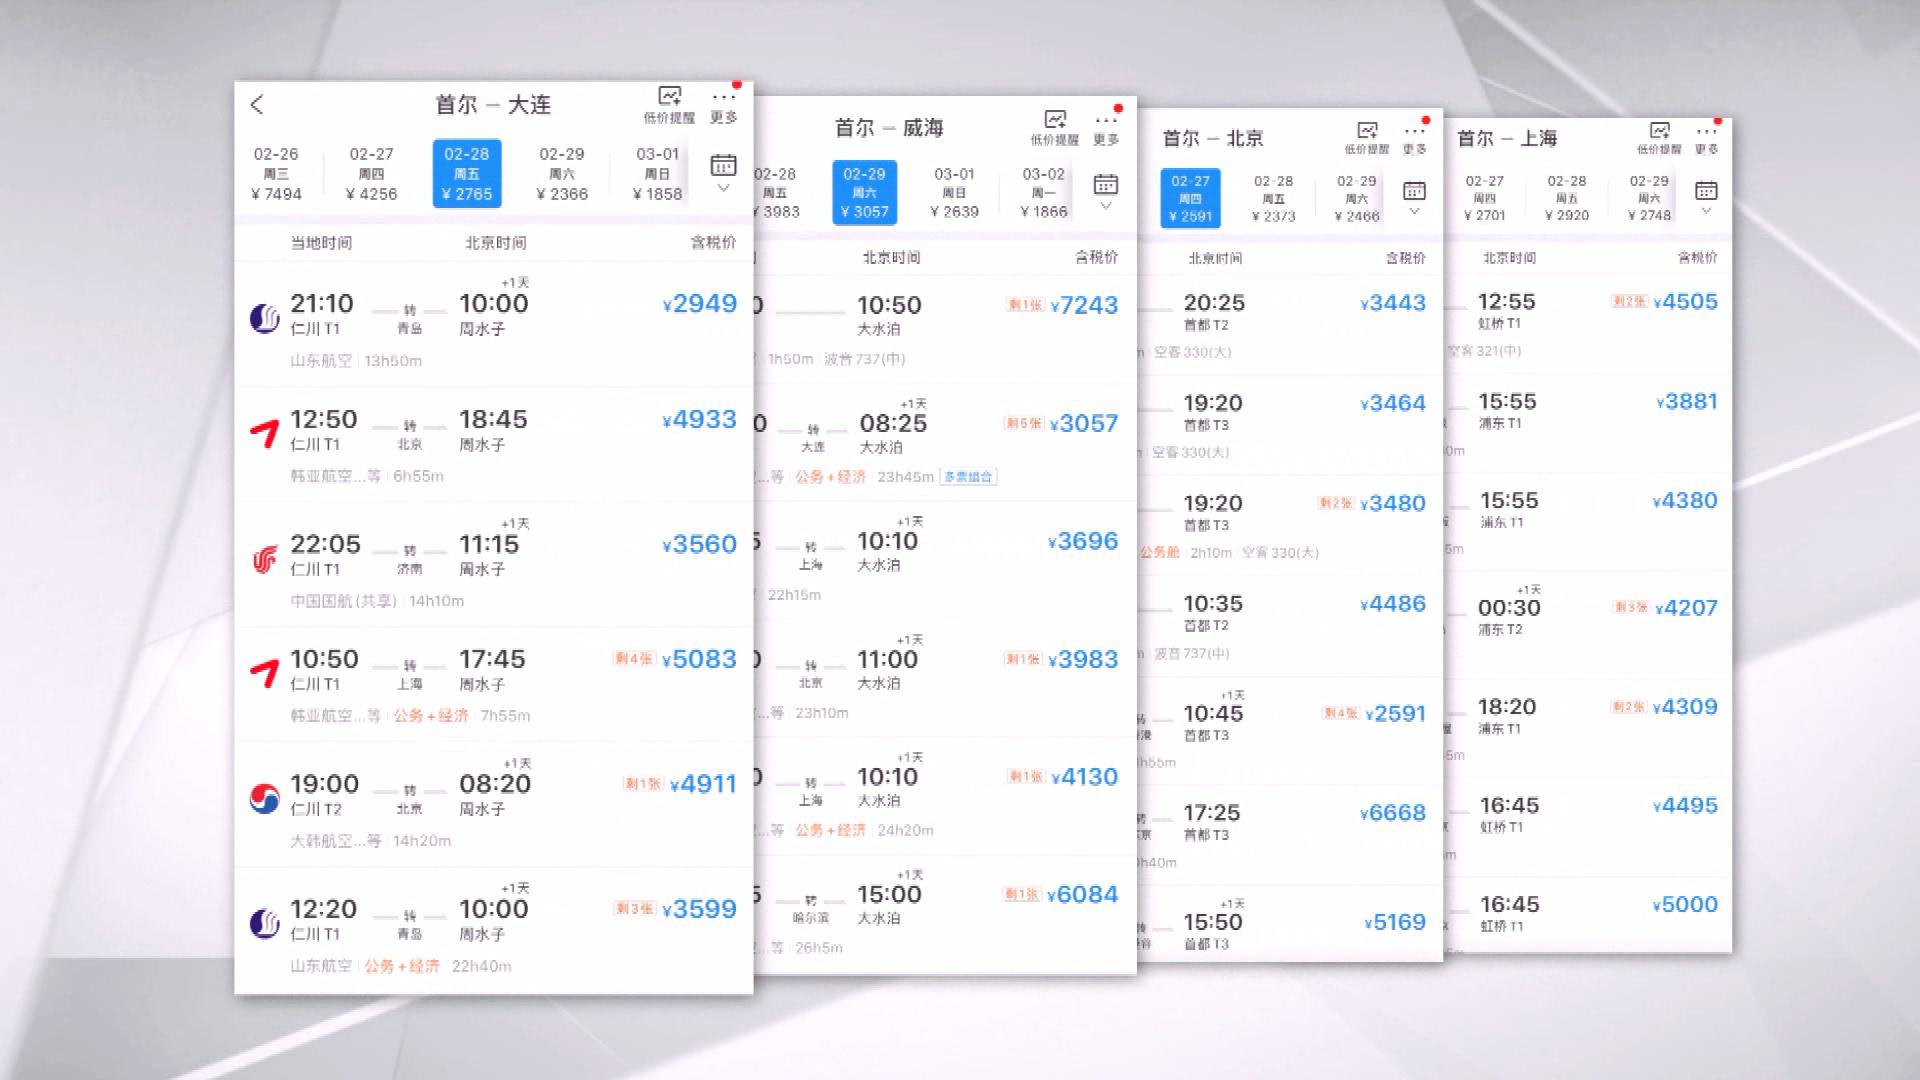Expand chevron below Seoul–Weihai calendar
Screen dimensions: 1920x1080
pyautogui.click(x=1105, y=206)
